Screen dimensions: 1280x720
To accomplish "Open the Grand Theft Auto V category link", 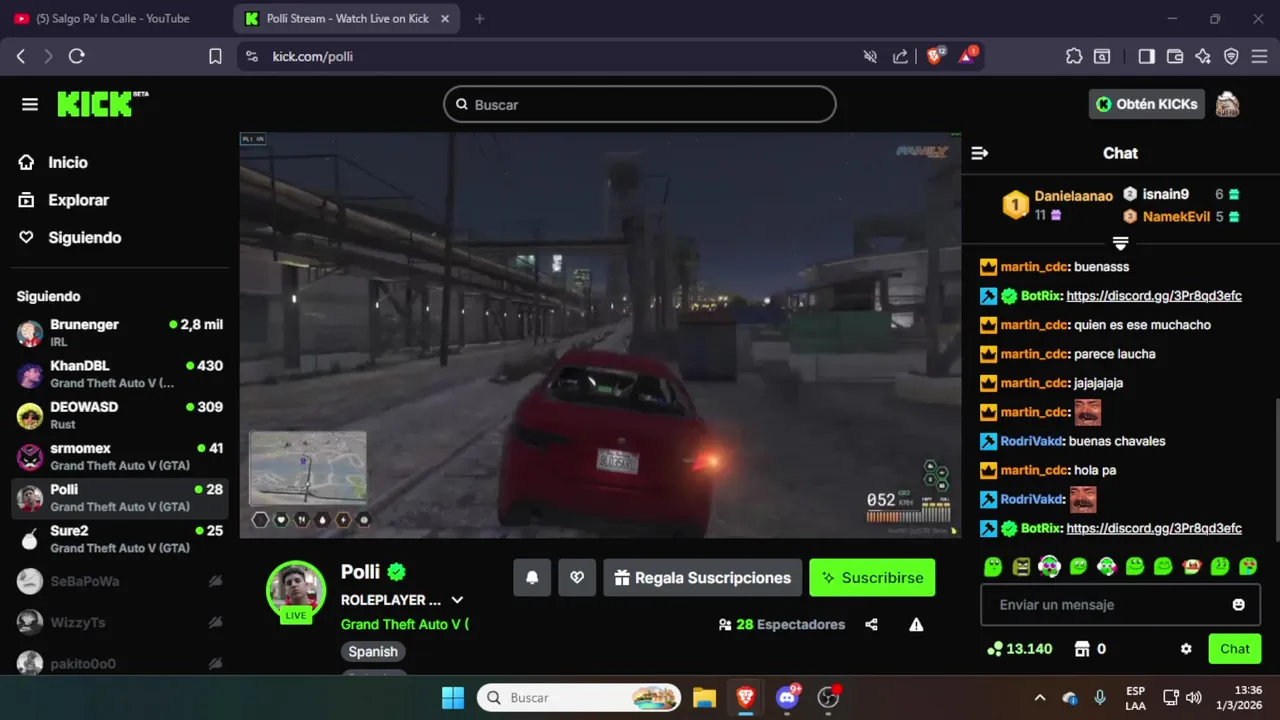I will point(404,624).
